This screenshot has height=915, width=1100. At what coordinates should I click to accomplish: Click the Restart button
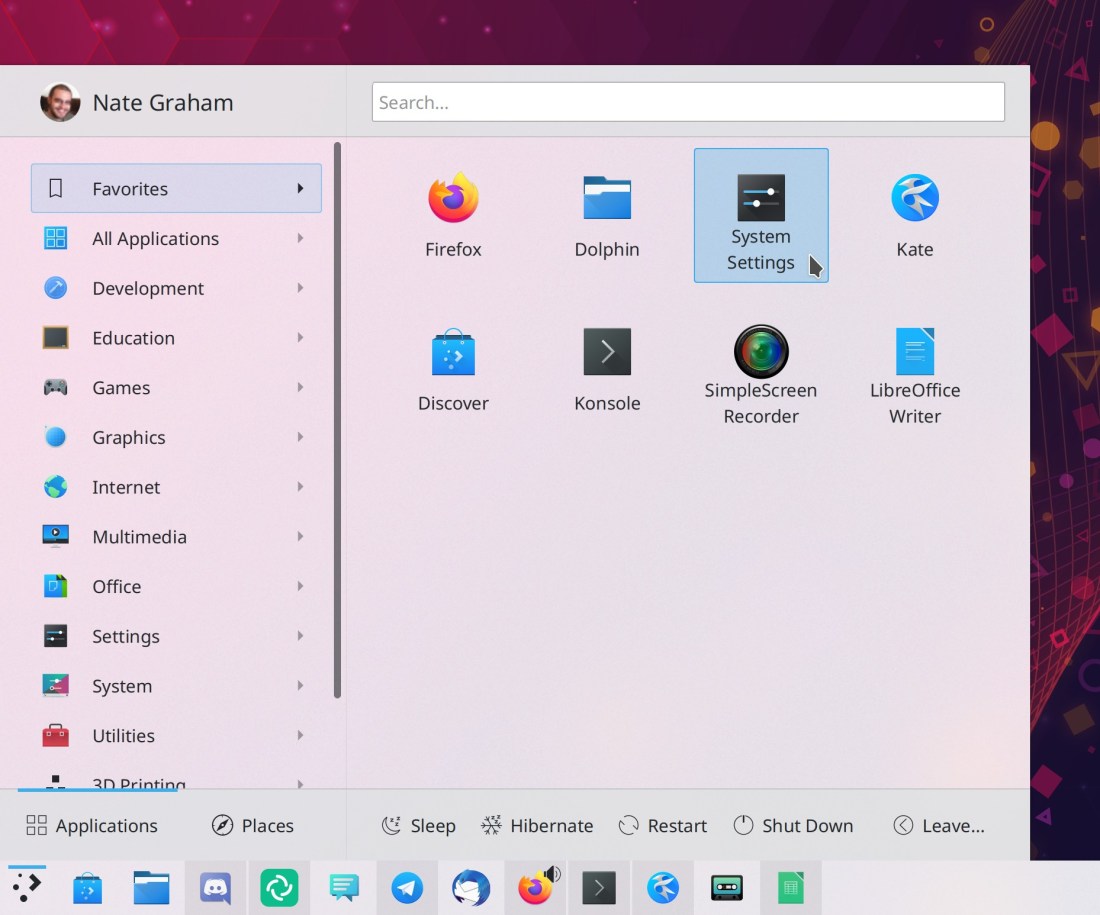(x=663, y=826)
